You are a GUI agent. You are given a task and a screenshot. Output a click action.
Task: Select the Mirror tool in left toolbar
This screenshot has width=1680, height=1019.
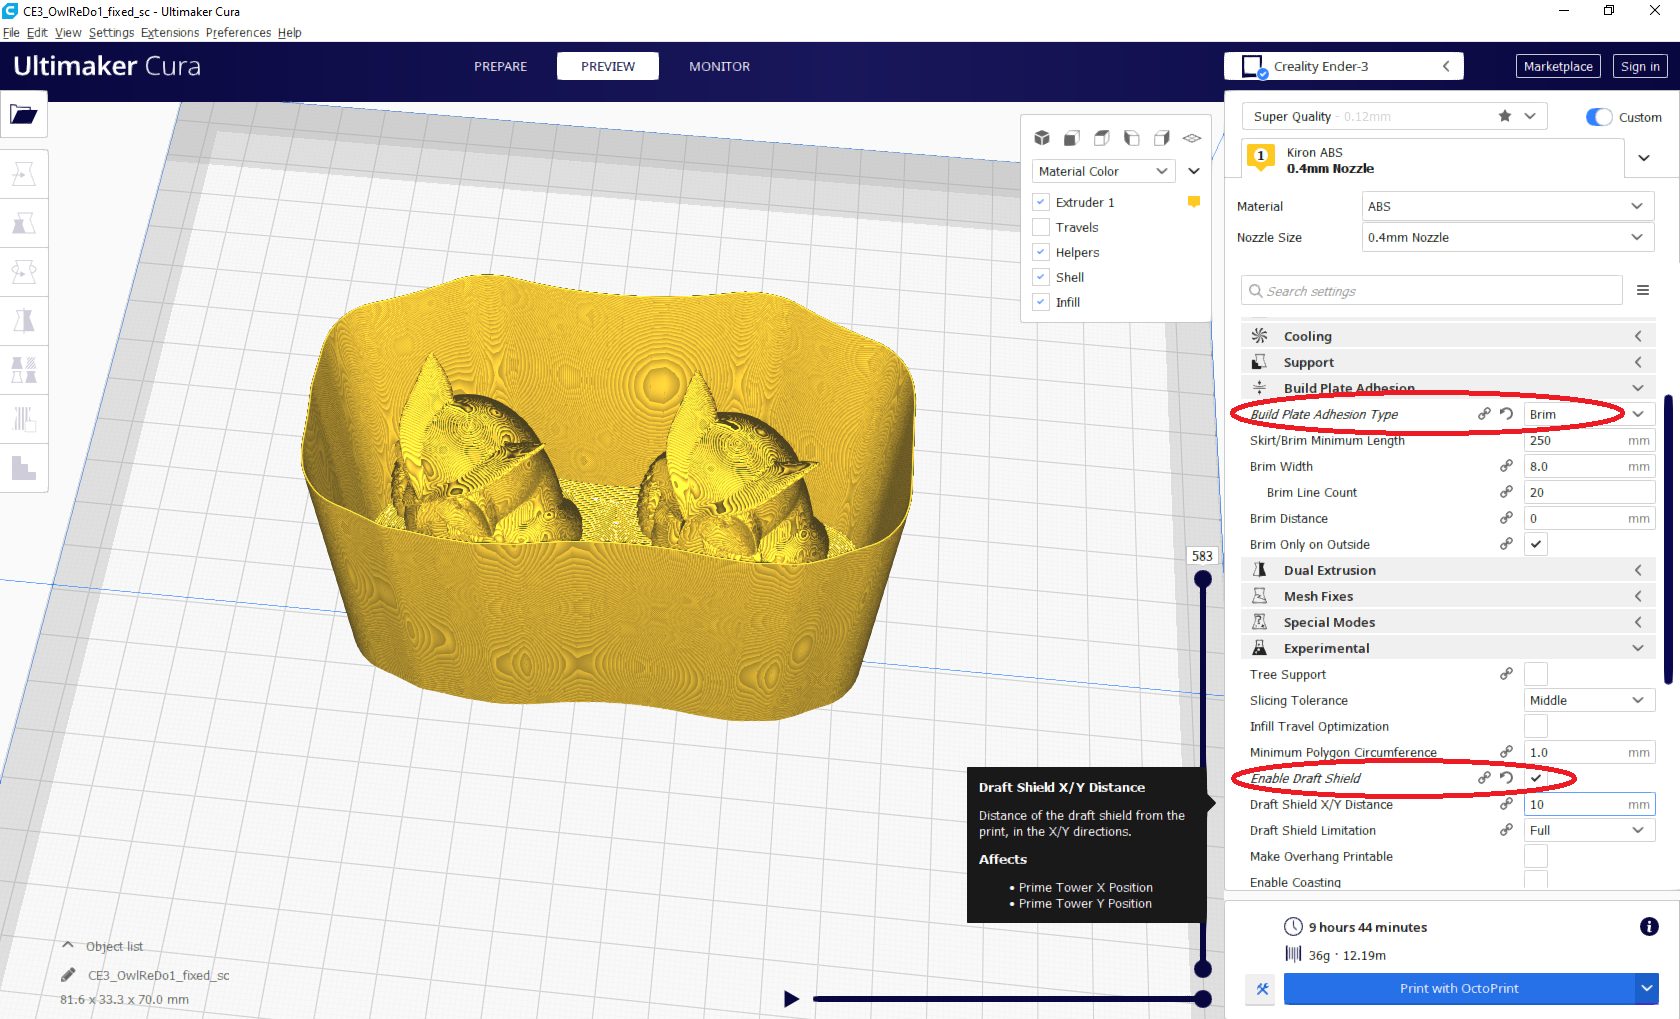click(x=24, y=321)
